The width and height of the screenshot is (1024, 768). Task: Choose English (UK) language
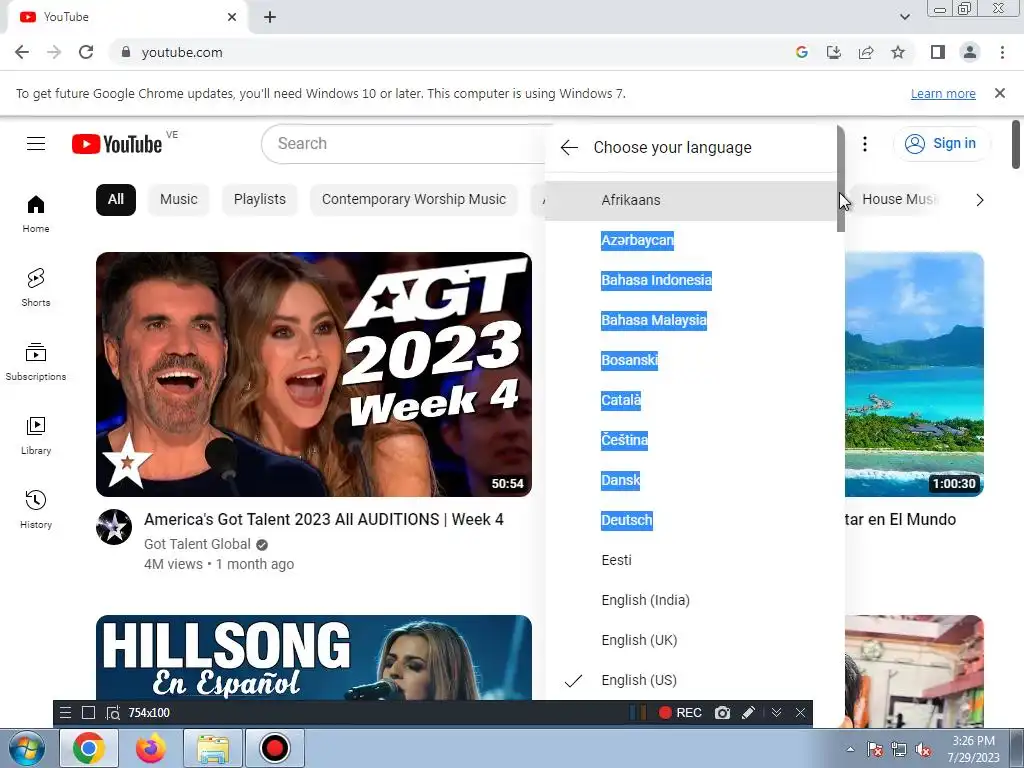(x=691, y=640)
